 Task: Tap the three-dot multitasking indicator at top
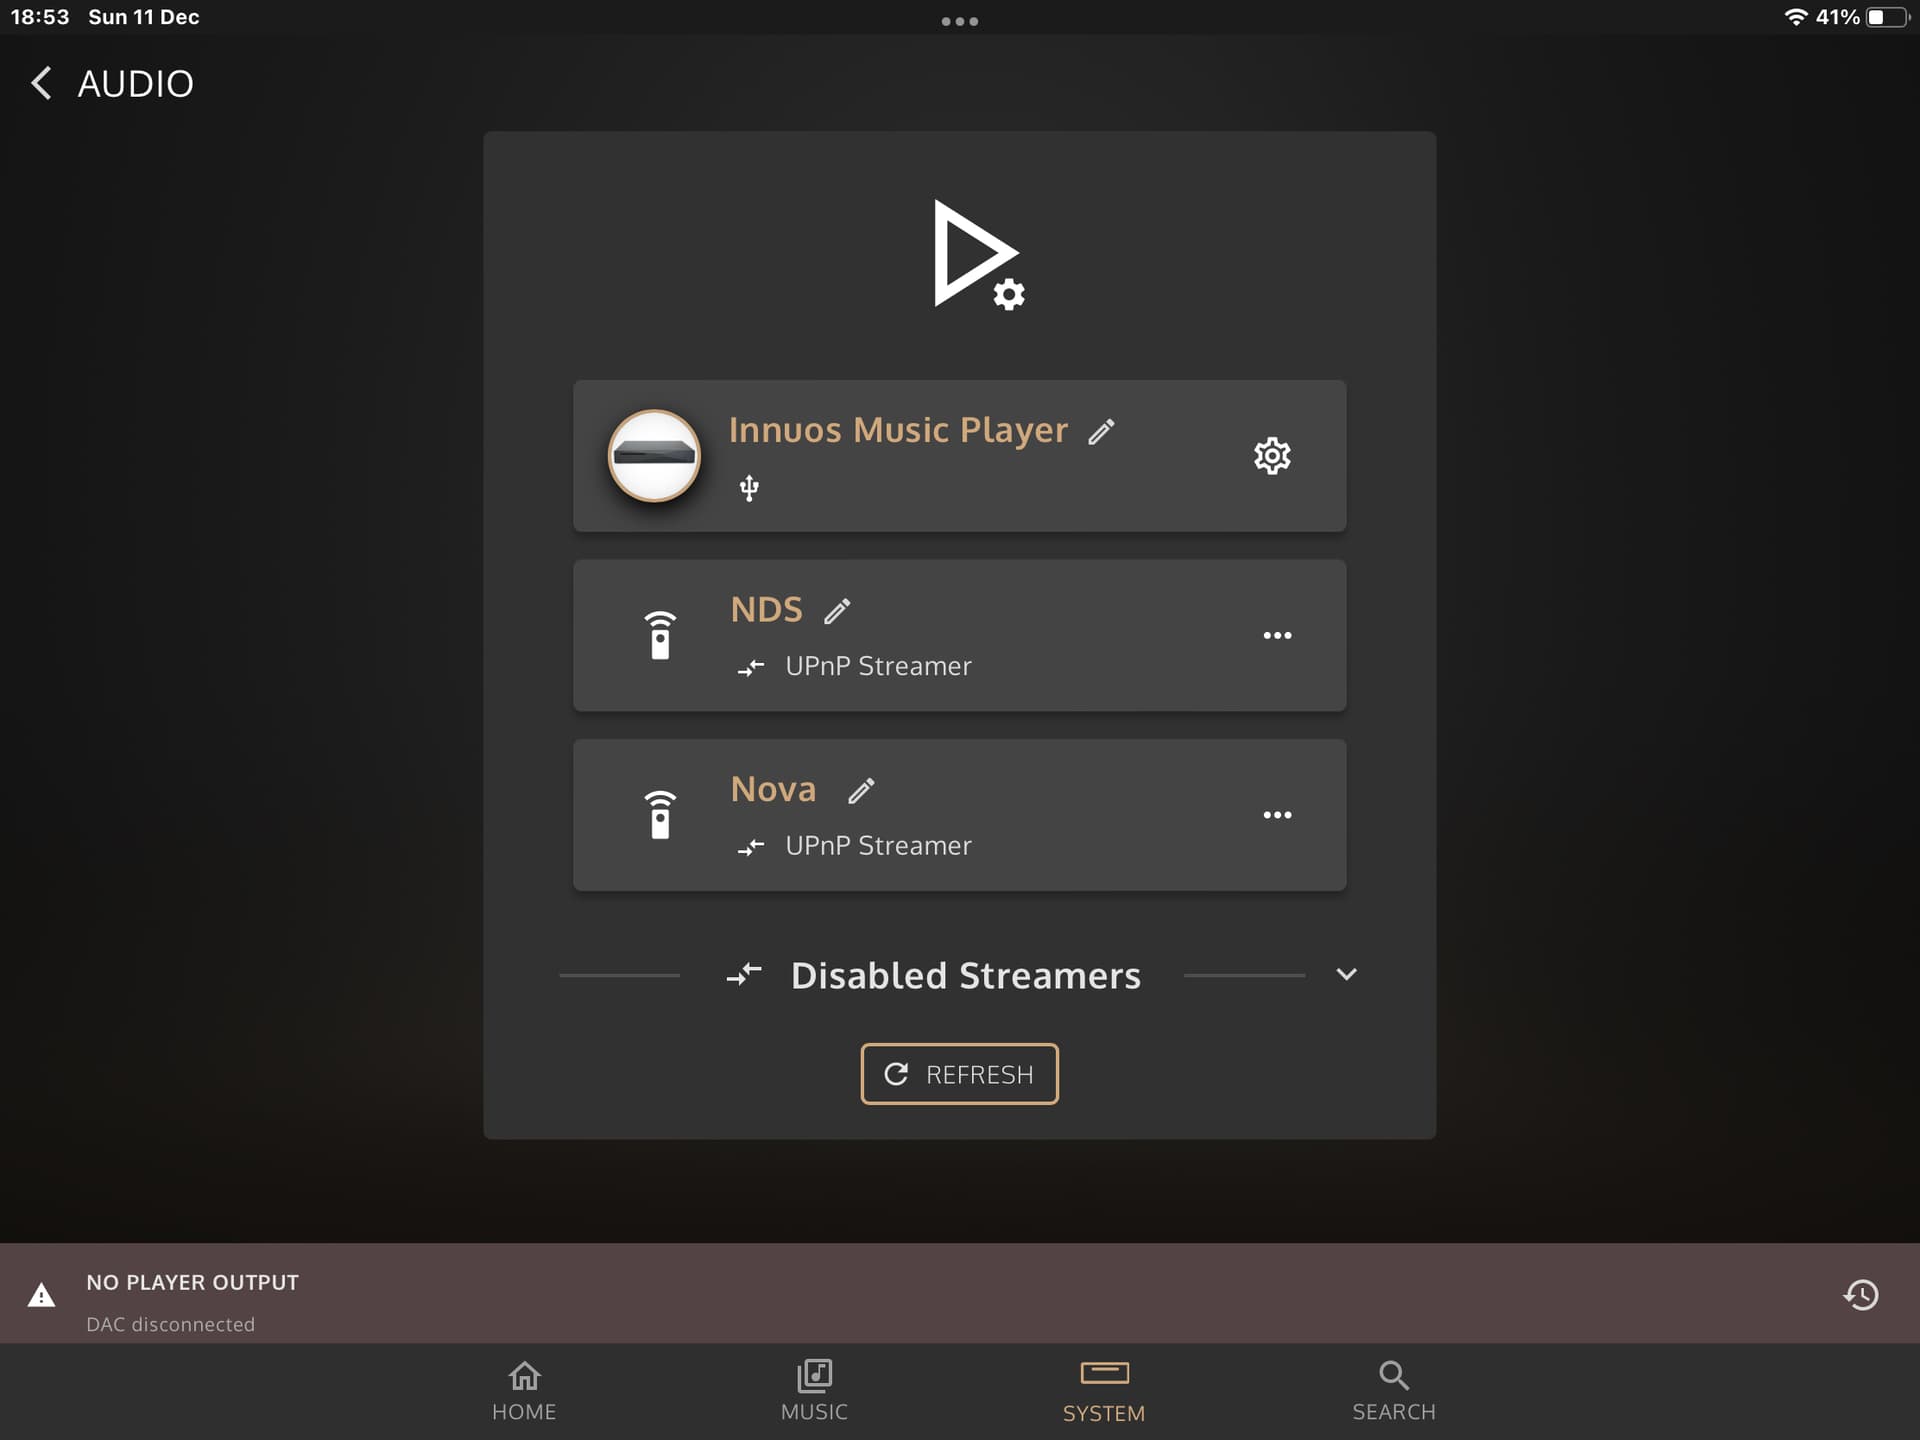(x=959, y=21)
